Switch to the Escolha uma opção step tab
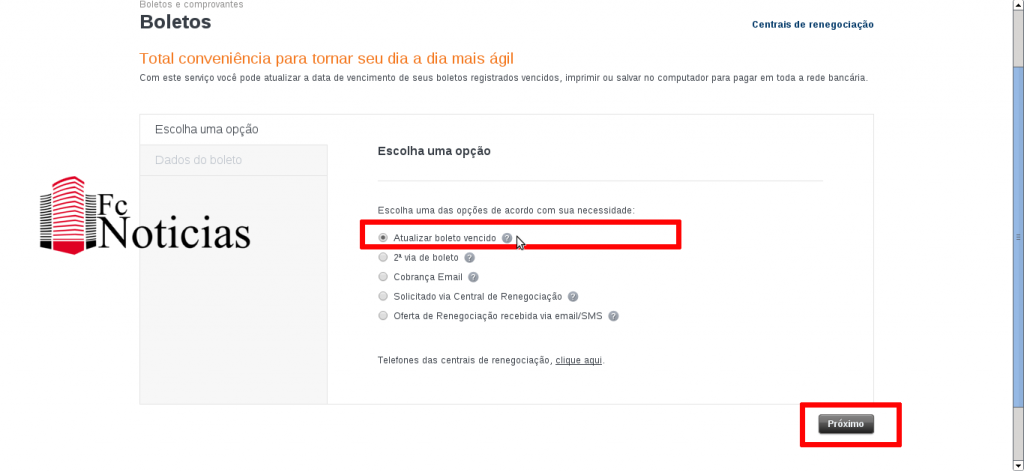Image resolution: width=1024 pixels, height=471 pixels. tap(207, 129)
